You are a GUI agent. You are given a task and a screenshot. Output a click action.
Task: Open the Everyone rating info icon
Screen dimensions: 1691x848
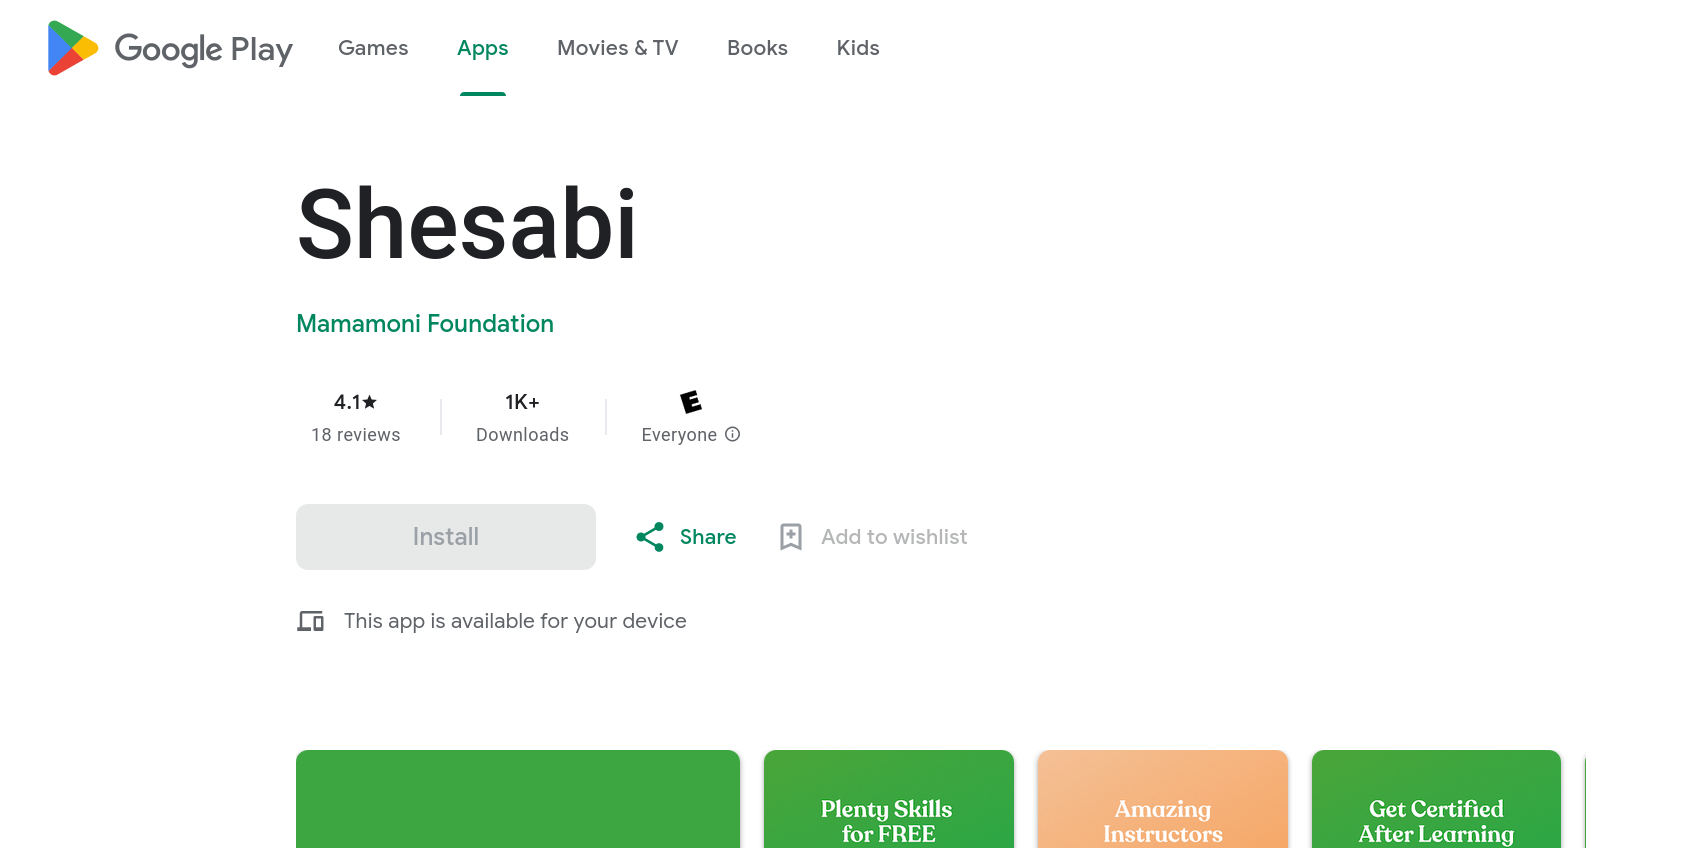[733, 434]
